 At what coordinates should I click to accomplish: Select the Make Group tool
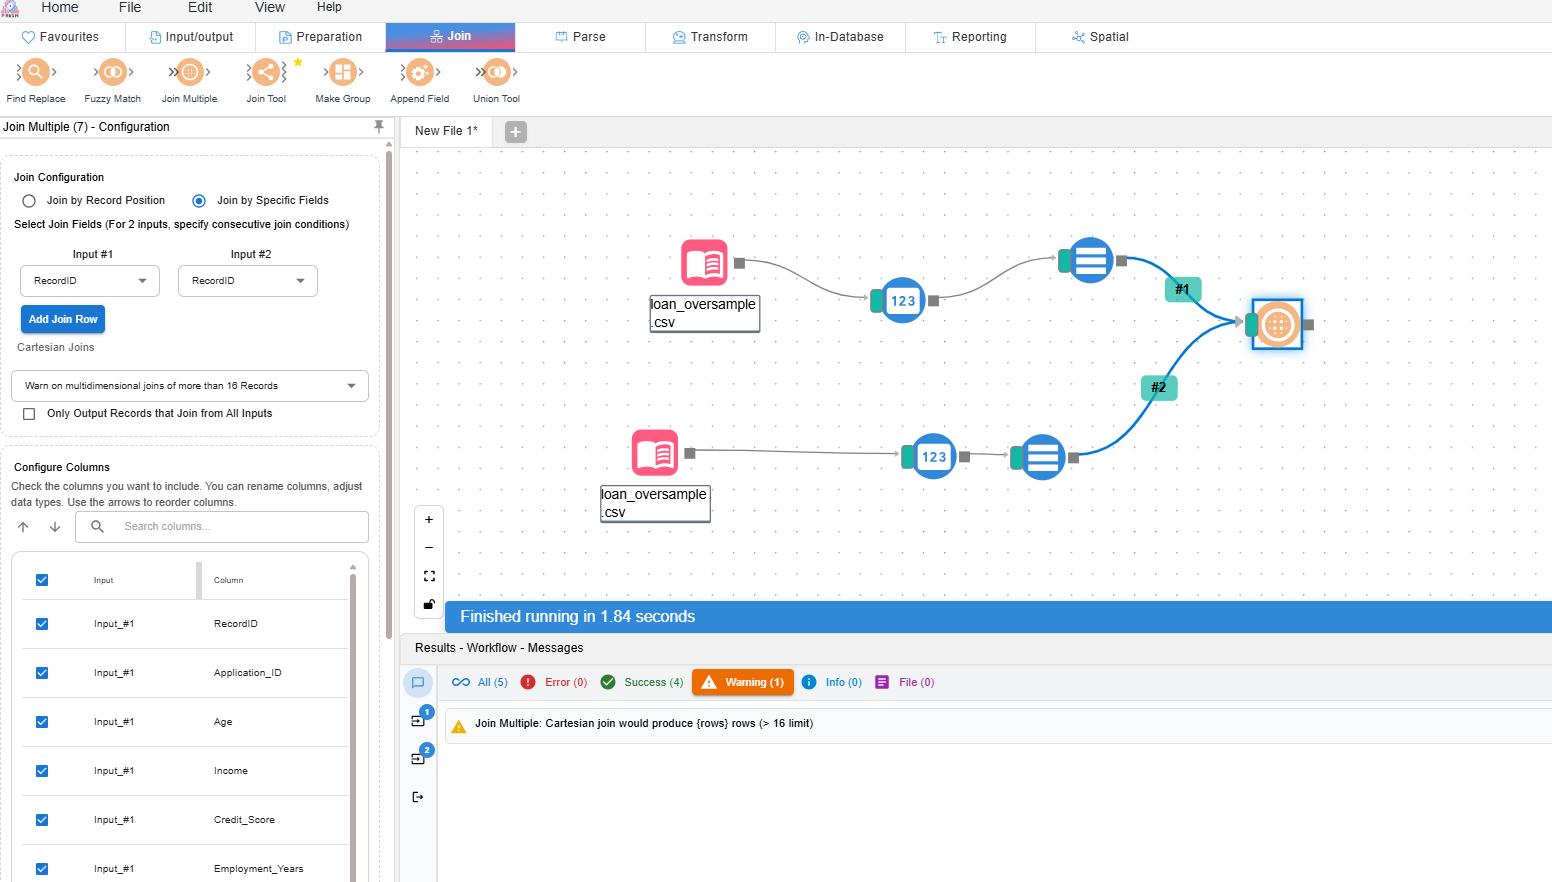343,73
